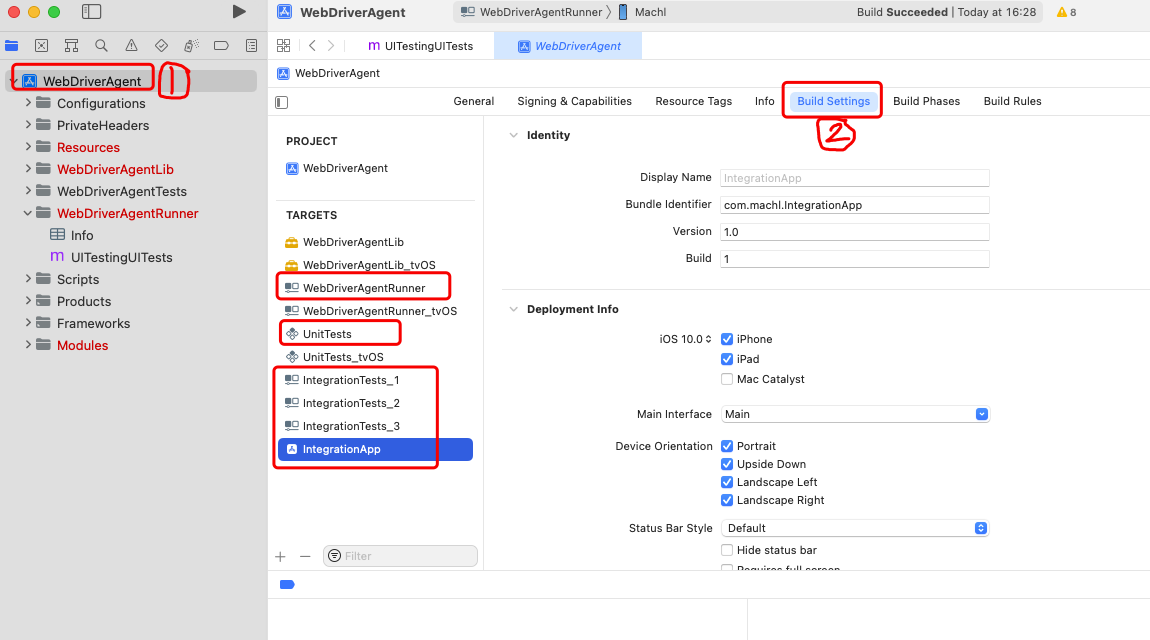This screenshot has height=640, width=1150.
Task: Switch to the UITestingUITests editor tab
Action: click(420, 45)
